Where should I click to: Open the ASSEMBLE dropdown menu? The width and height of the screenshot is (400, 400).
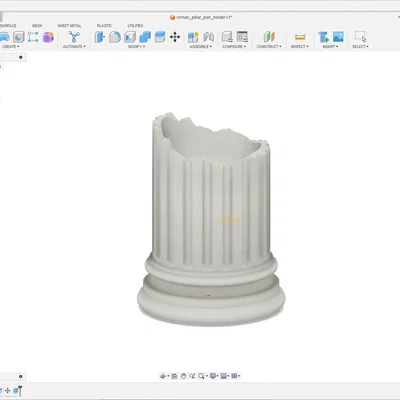(x=201, y=47)
